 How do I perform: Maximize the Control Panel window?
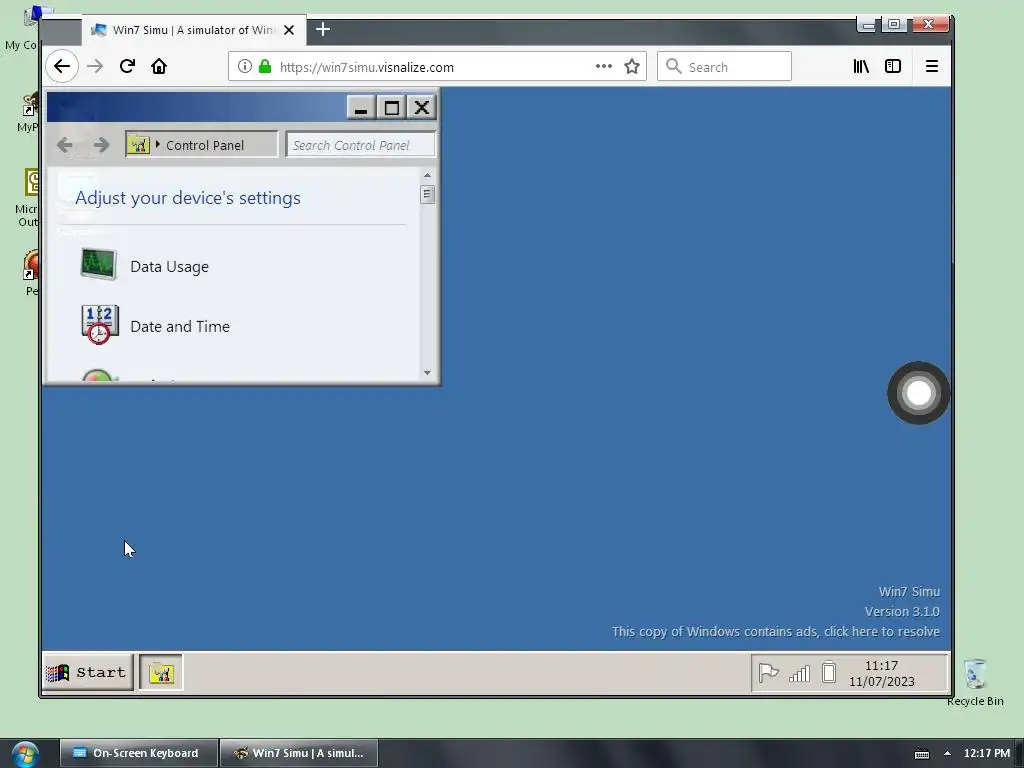tap(391, 108)
